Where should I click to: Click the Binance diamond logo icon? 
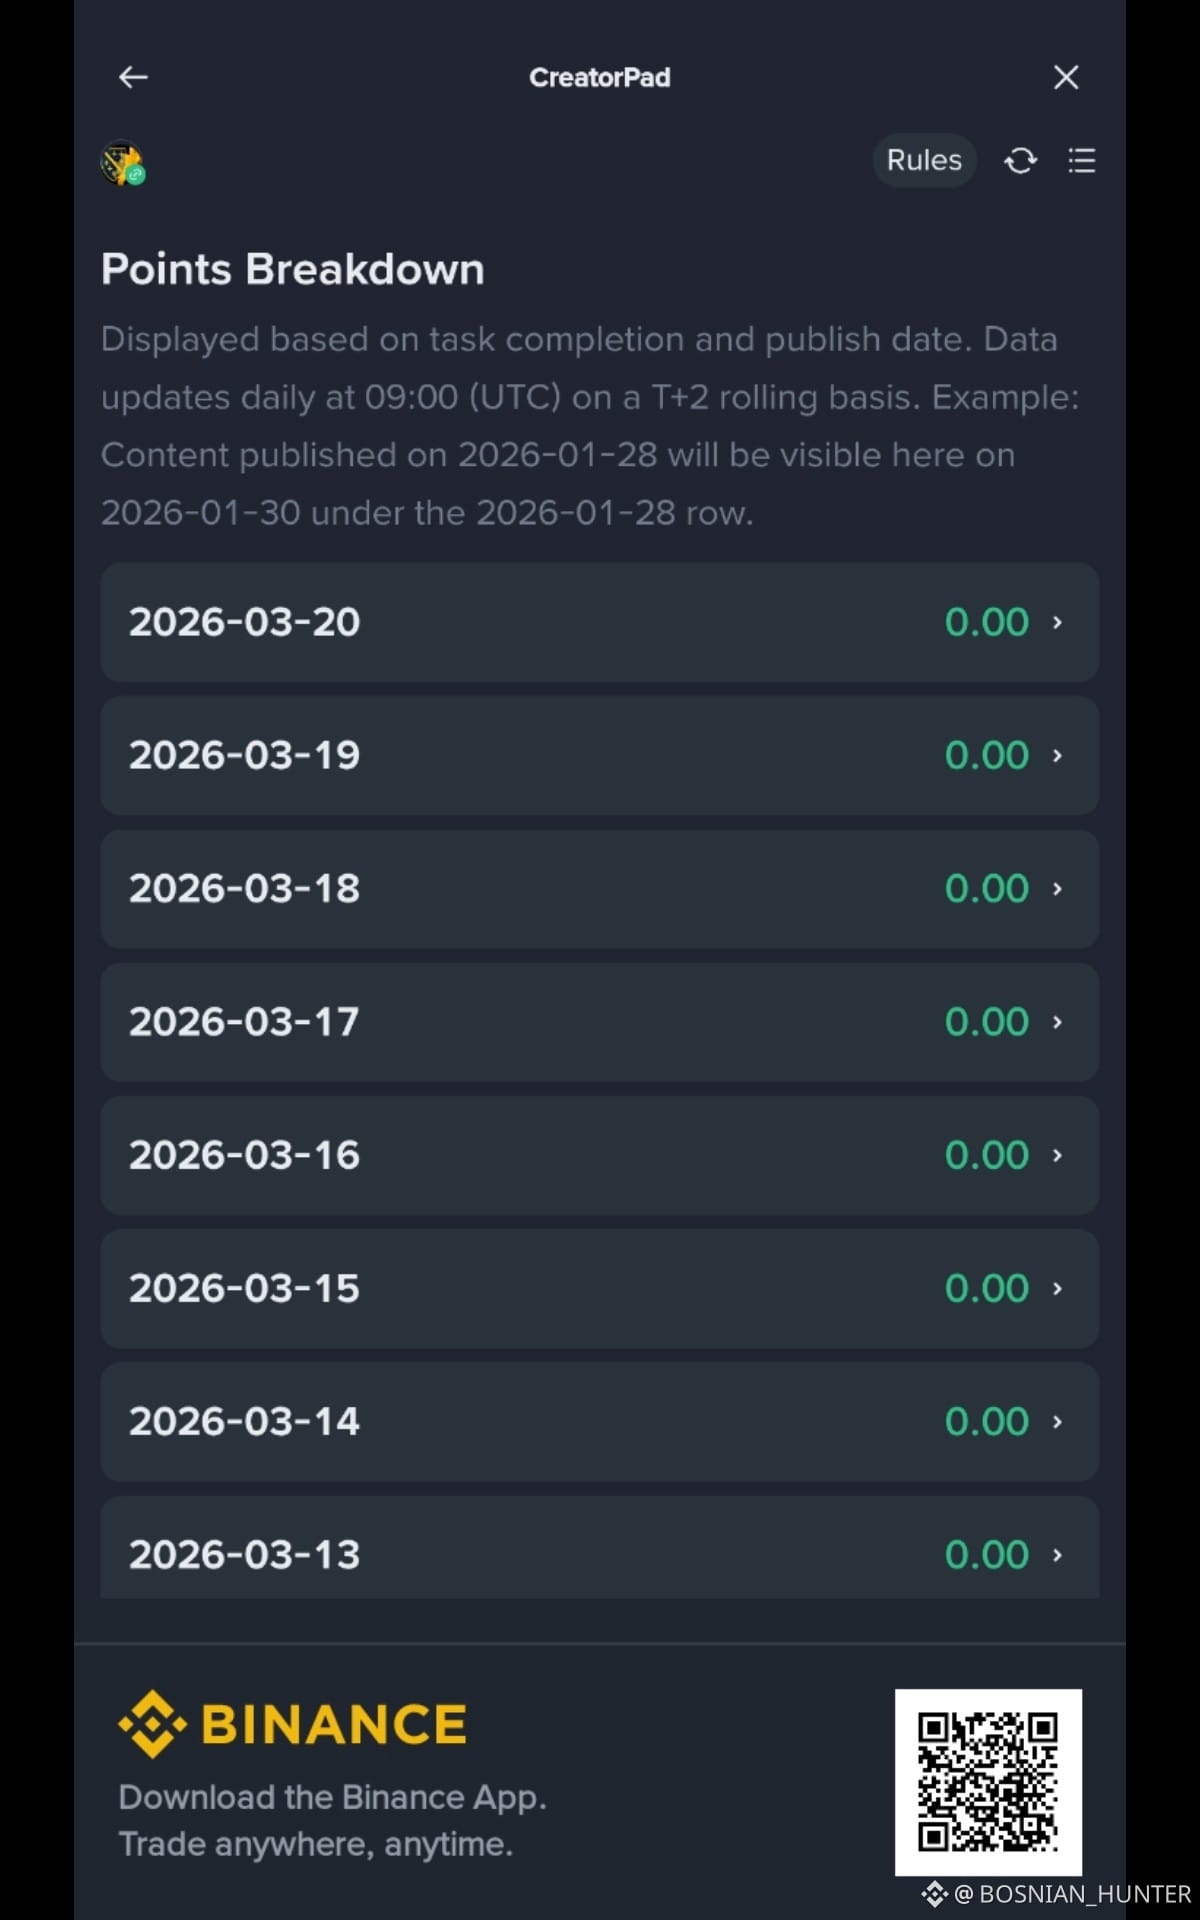click(152, 1724)
